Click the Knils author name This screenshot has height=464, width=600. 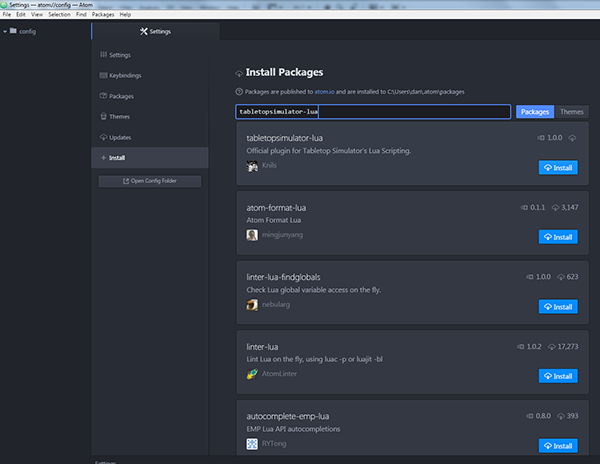coord(269,165)
